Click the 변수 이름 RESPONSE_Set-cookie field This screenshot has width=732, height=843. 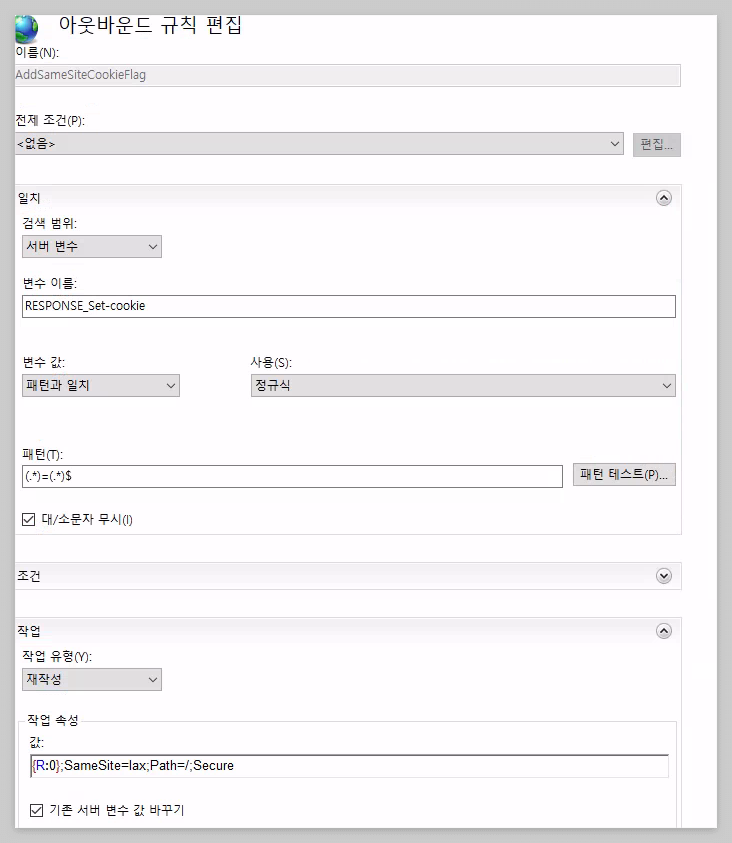pos(349,306)
